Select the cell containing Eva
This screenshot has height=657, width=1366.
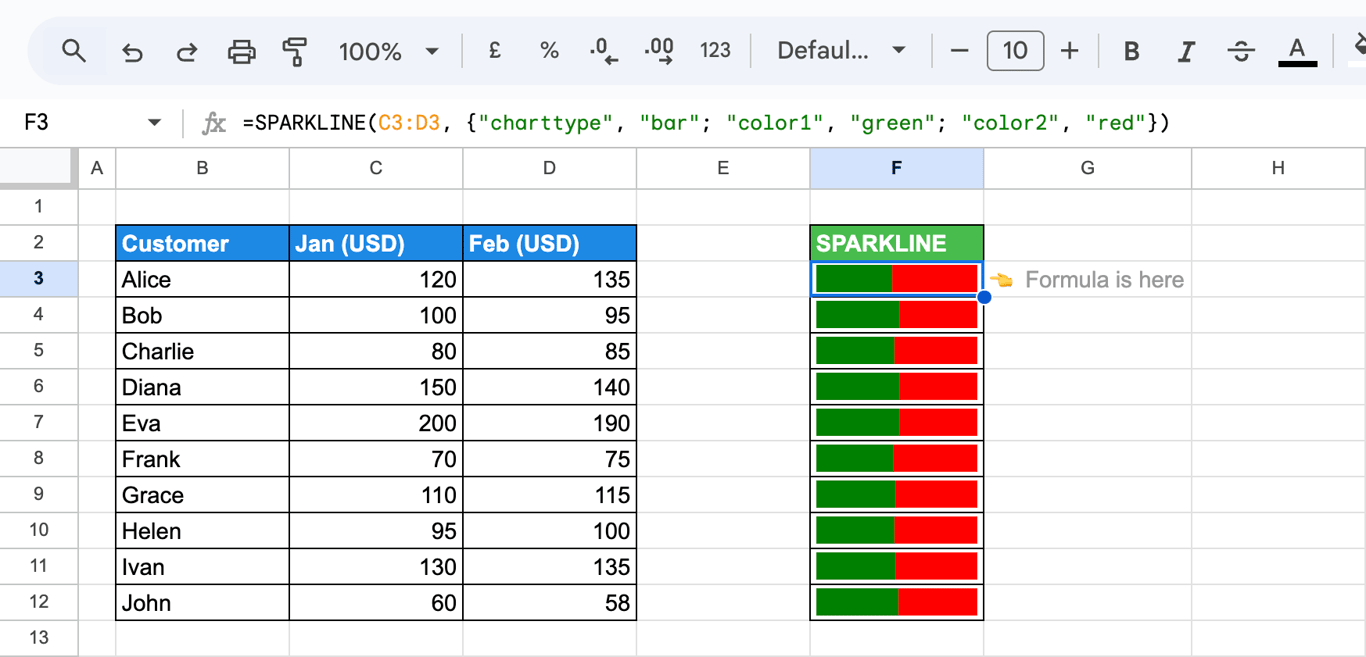coord(202,423)
